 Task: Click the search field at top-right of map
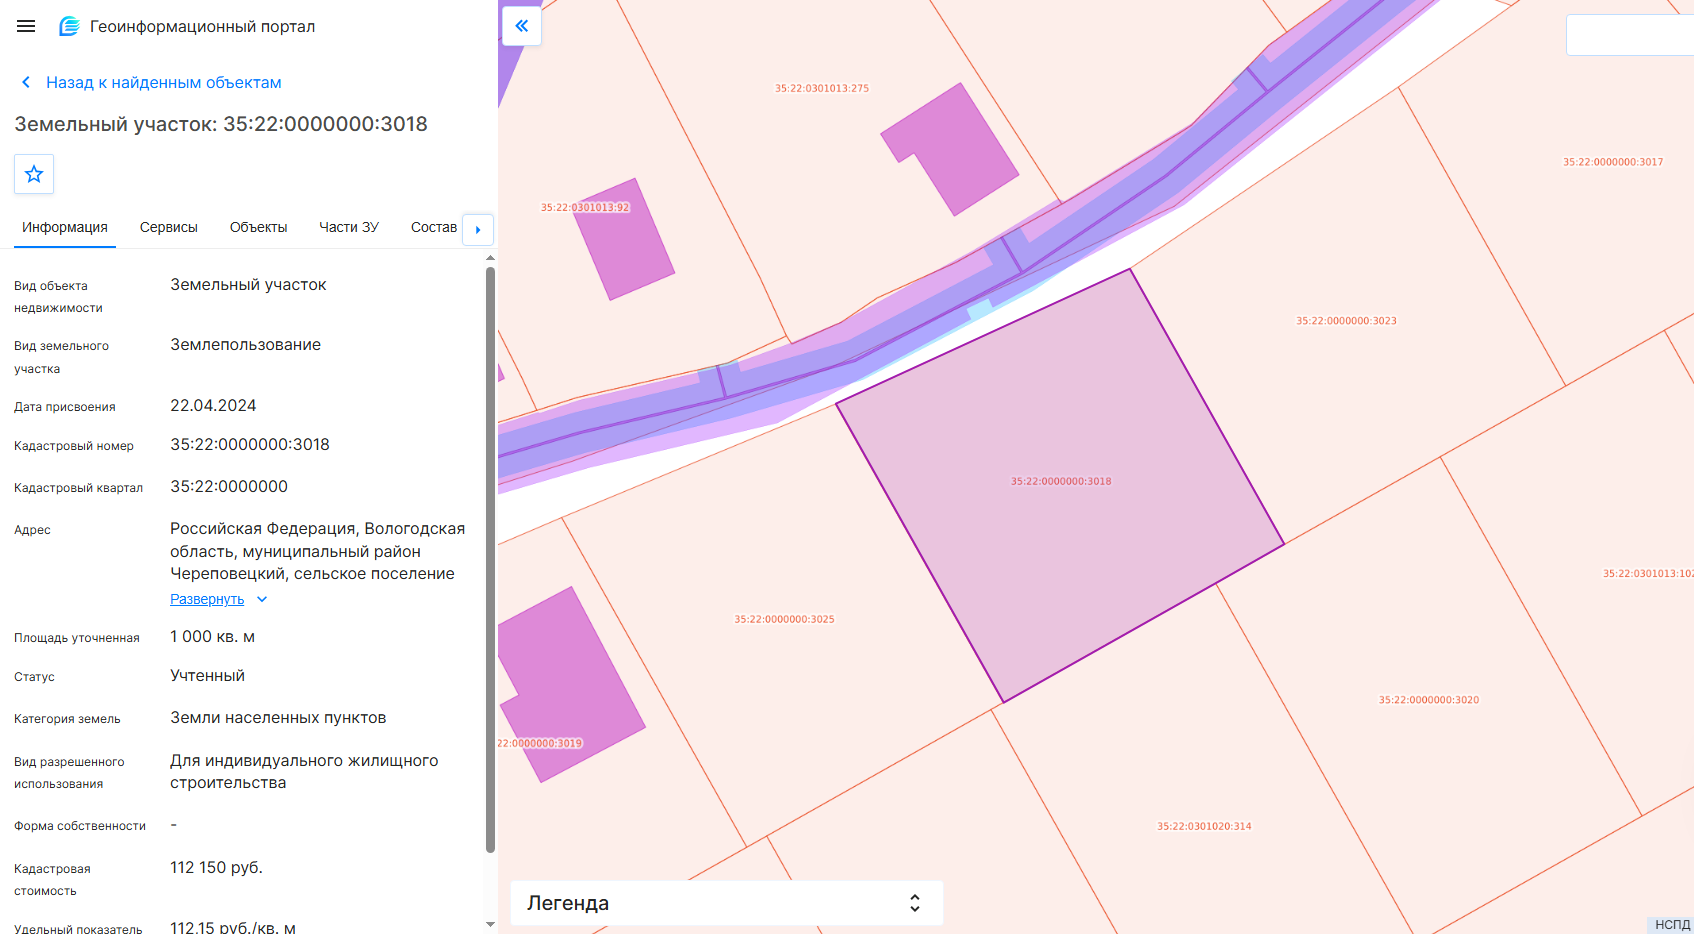click(1630, 35)
